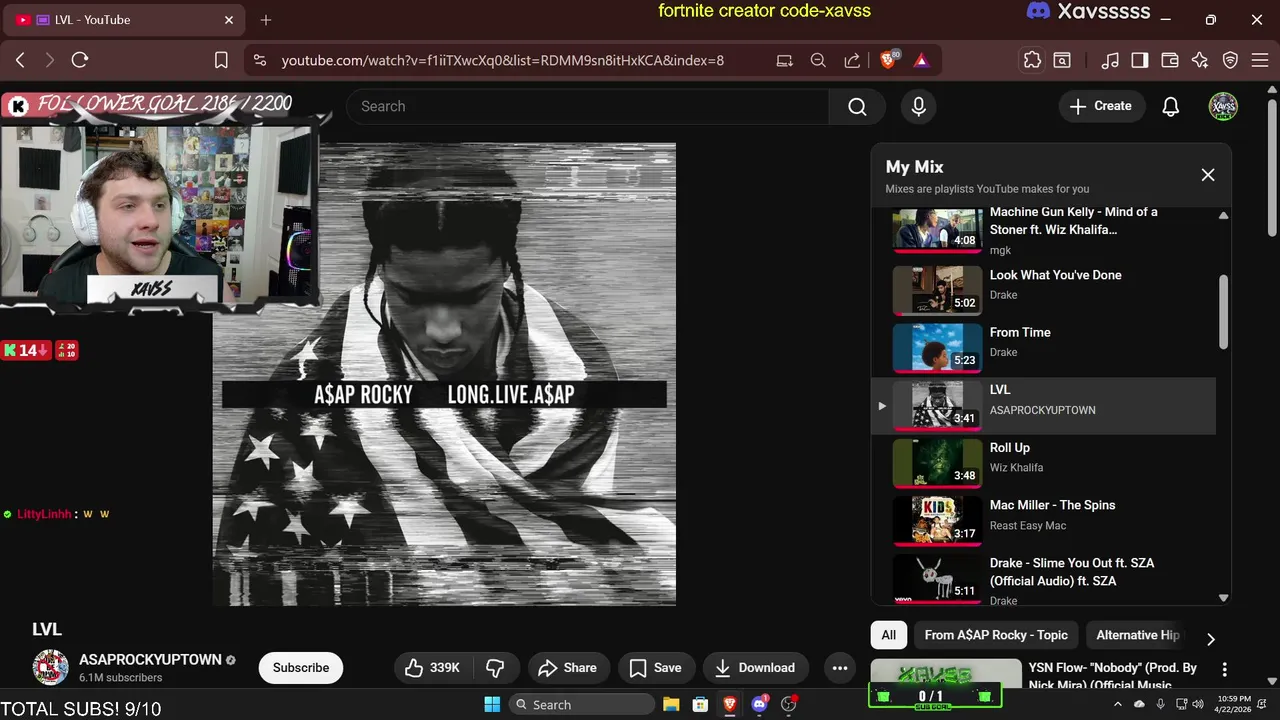
Task: Dislike the LVL video
Action: (x=495, y=668)
